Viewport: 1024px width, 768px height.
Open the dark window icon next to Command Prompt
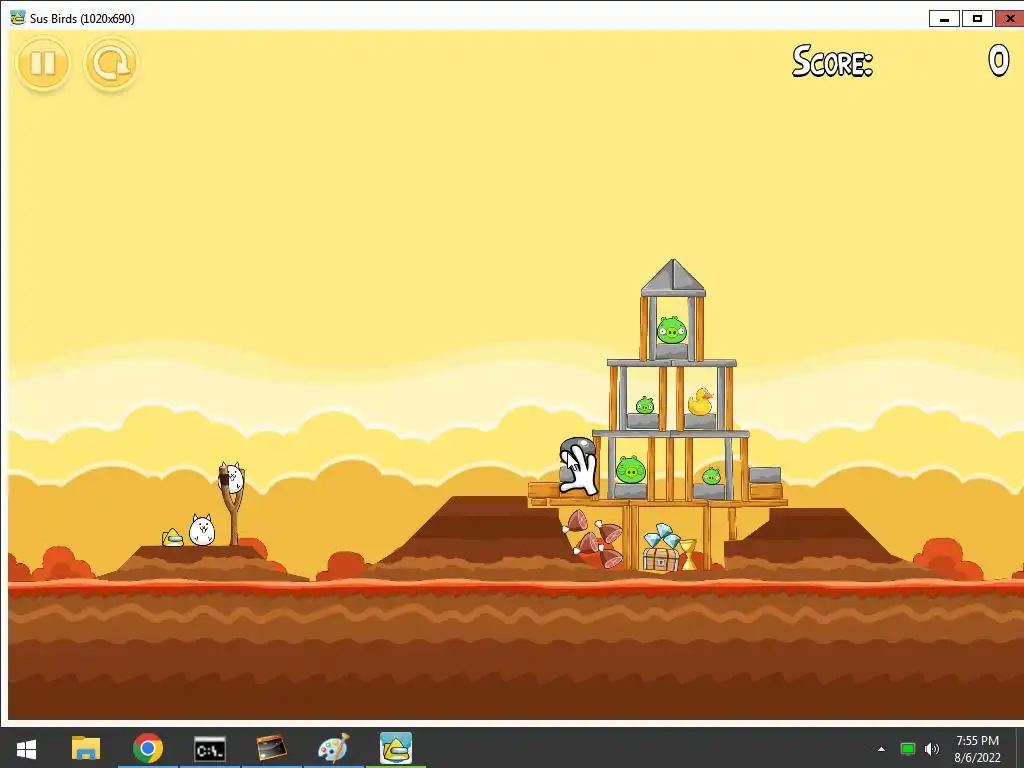tap(272, 748)
